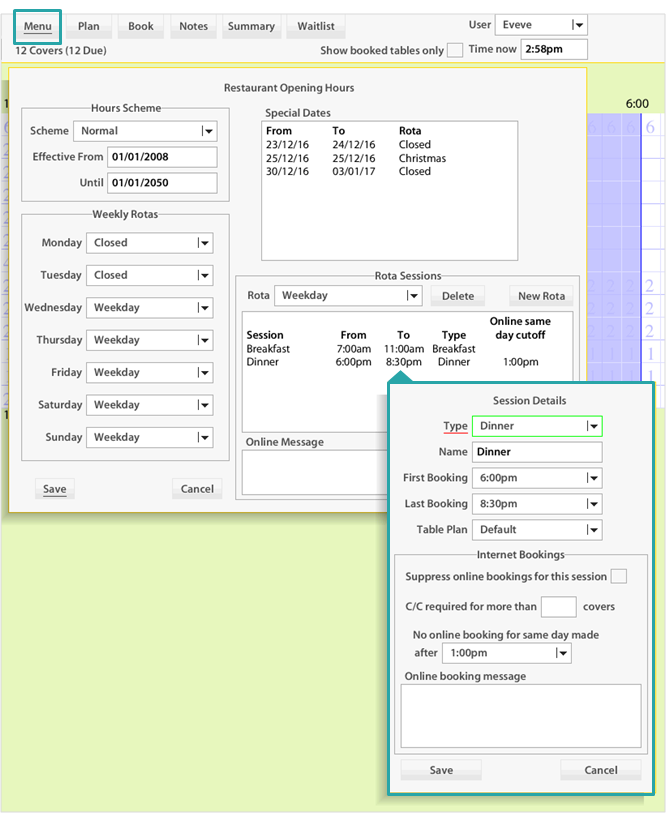Toggle Show booked tables only checkbox
The image size is (671, 823).
(x=455, y=50)
